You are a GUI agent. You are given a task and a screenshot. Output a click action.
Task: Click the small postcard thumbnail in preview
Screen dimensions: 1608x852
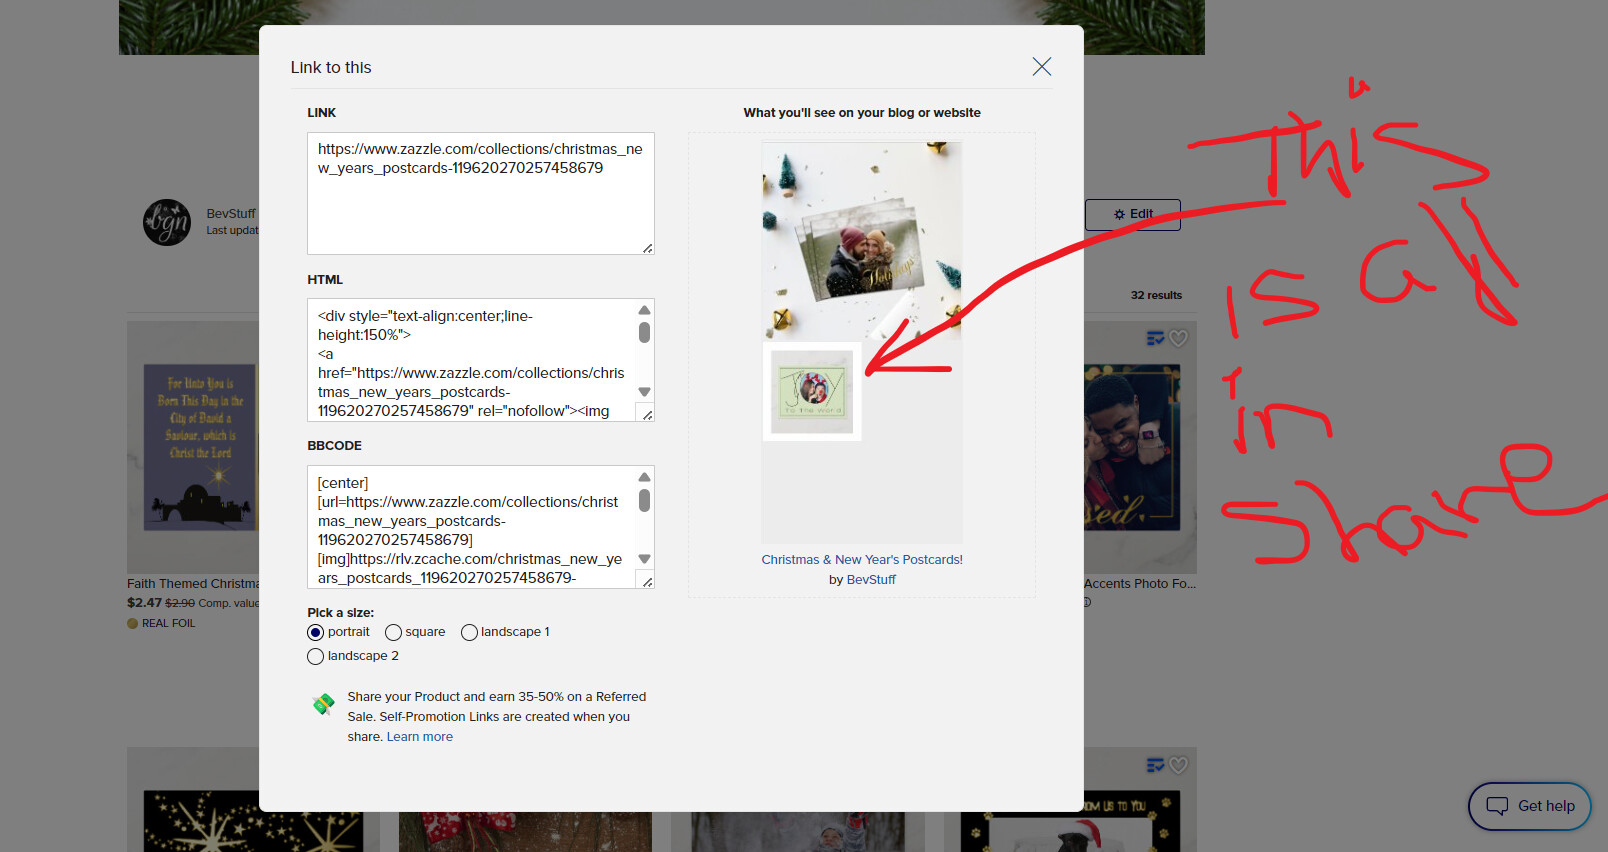812,391
